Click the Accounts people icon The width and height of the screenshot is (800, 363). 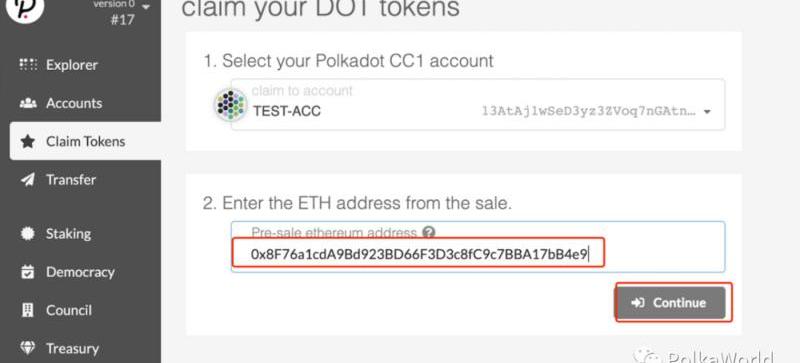28,103
